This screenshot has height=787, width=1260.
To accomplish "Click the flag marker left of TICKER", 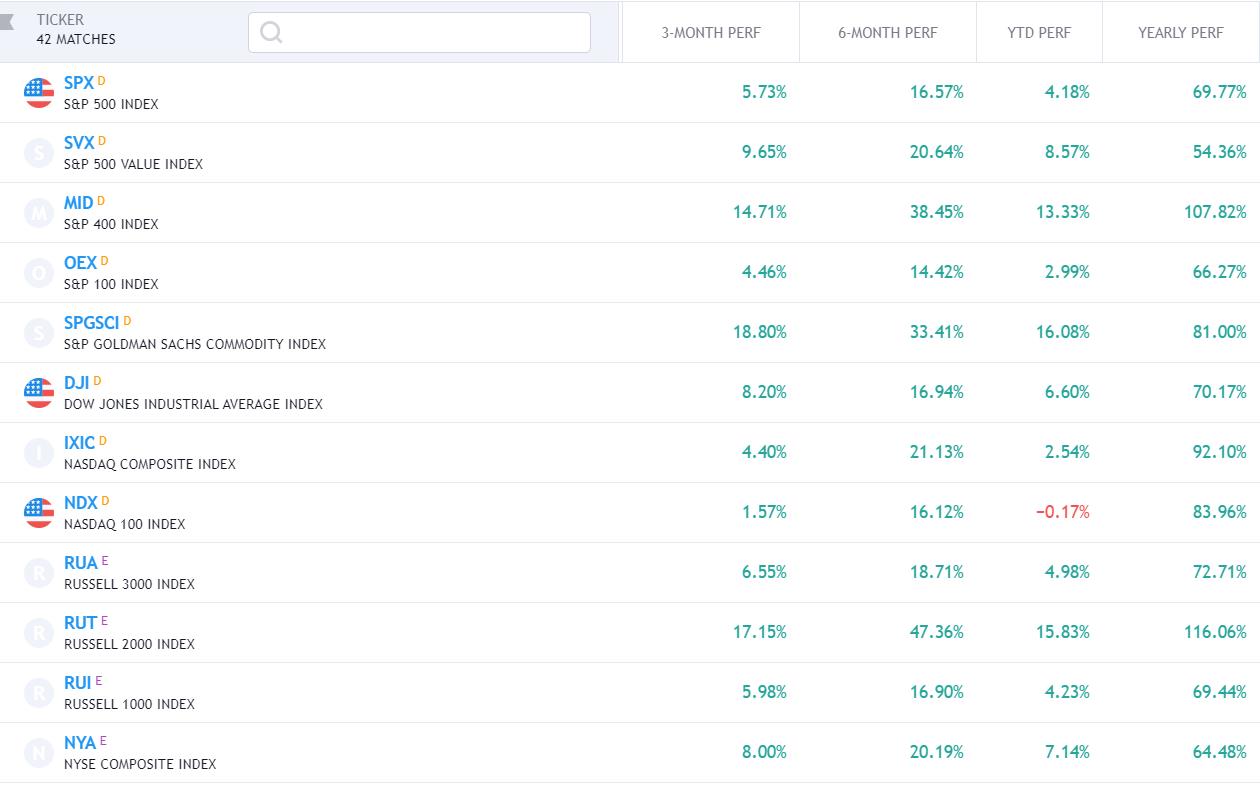I will [7, 22].
